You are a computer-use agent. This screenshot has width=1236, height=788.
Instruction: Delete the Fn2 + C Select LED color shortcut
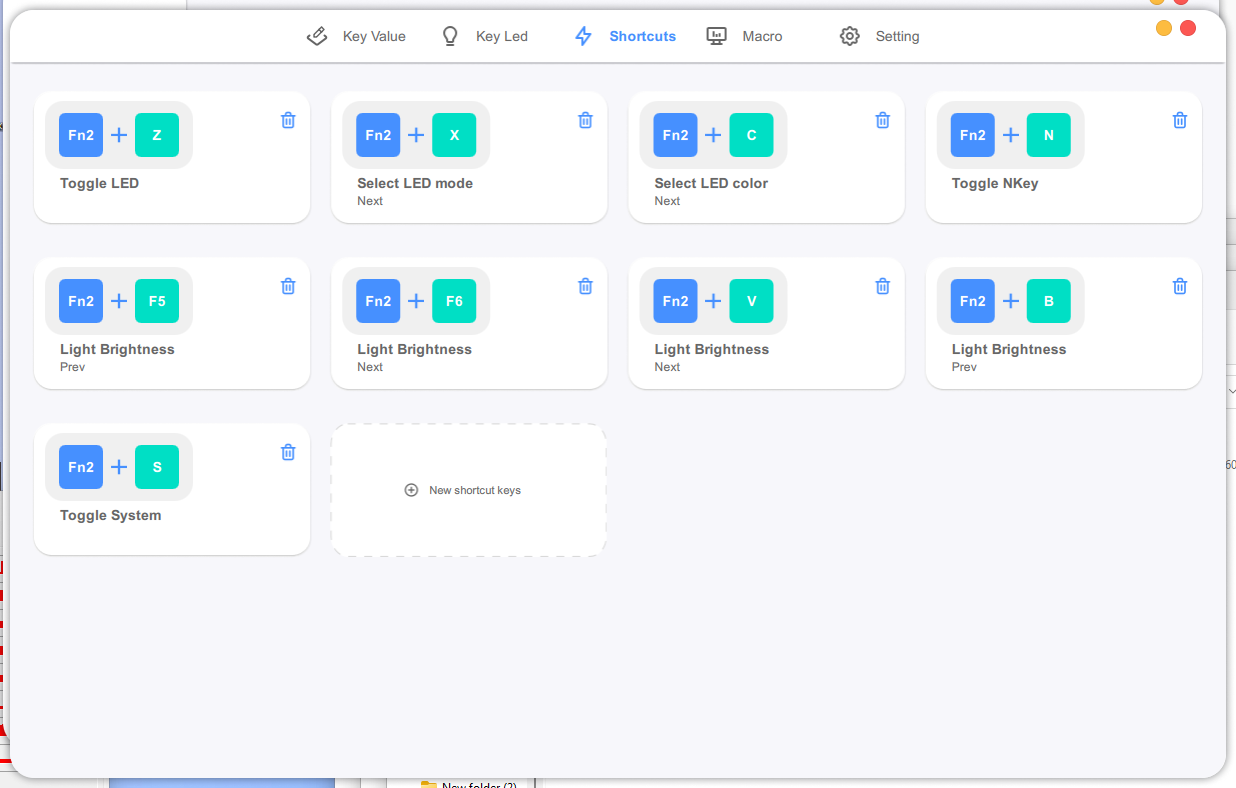(882, 120)
